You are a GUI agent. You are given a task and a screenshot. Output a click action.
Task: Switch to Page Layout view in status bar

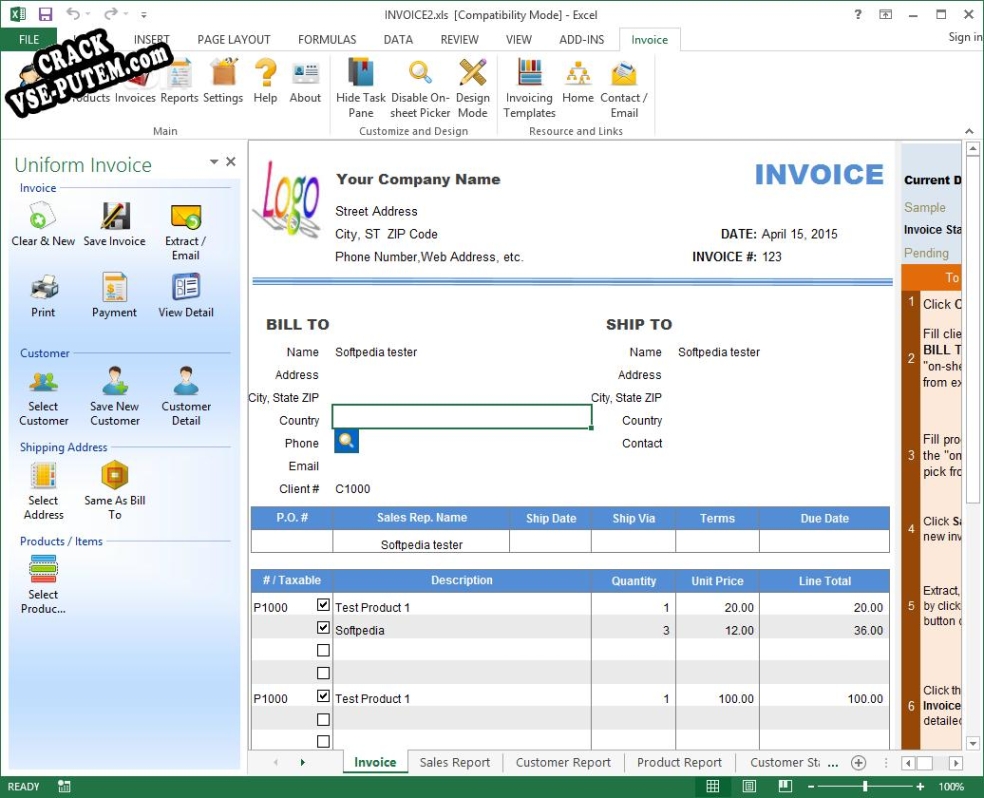(749, 786)
